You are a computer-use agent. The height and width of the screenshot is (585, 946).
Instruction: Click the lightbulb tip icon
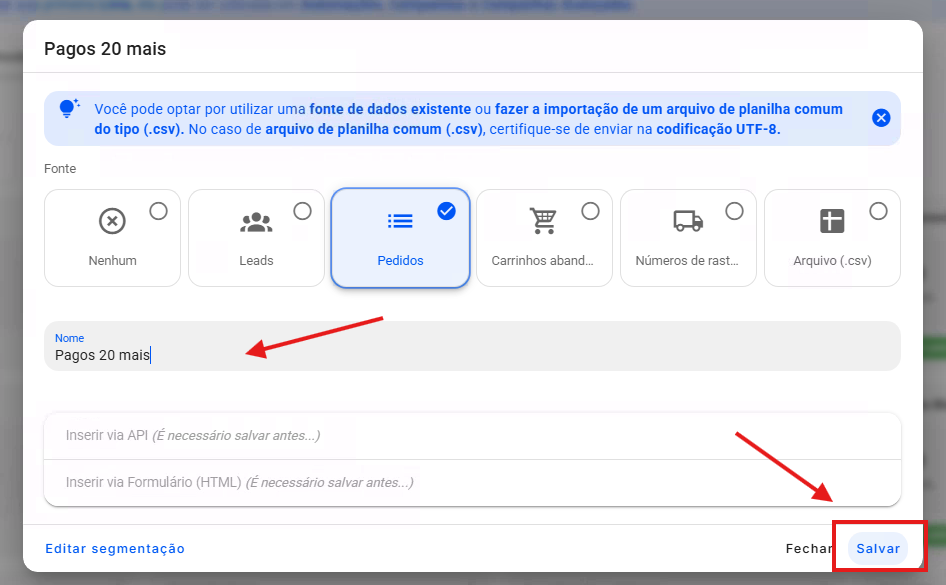pos(69,109)
